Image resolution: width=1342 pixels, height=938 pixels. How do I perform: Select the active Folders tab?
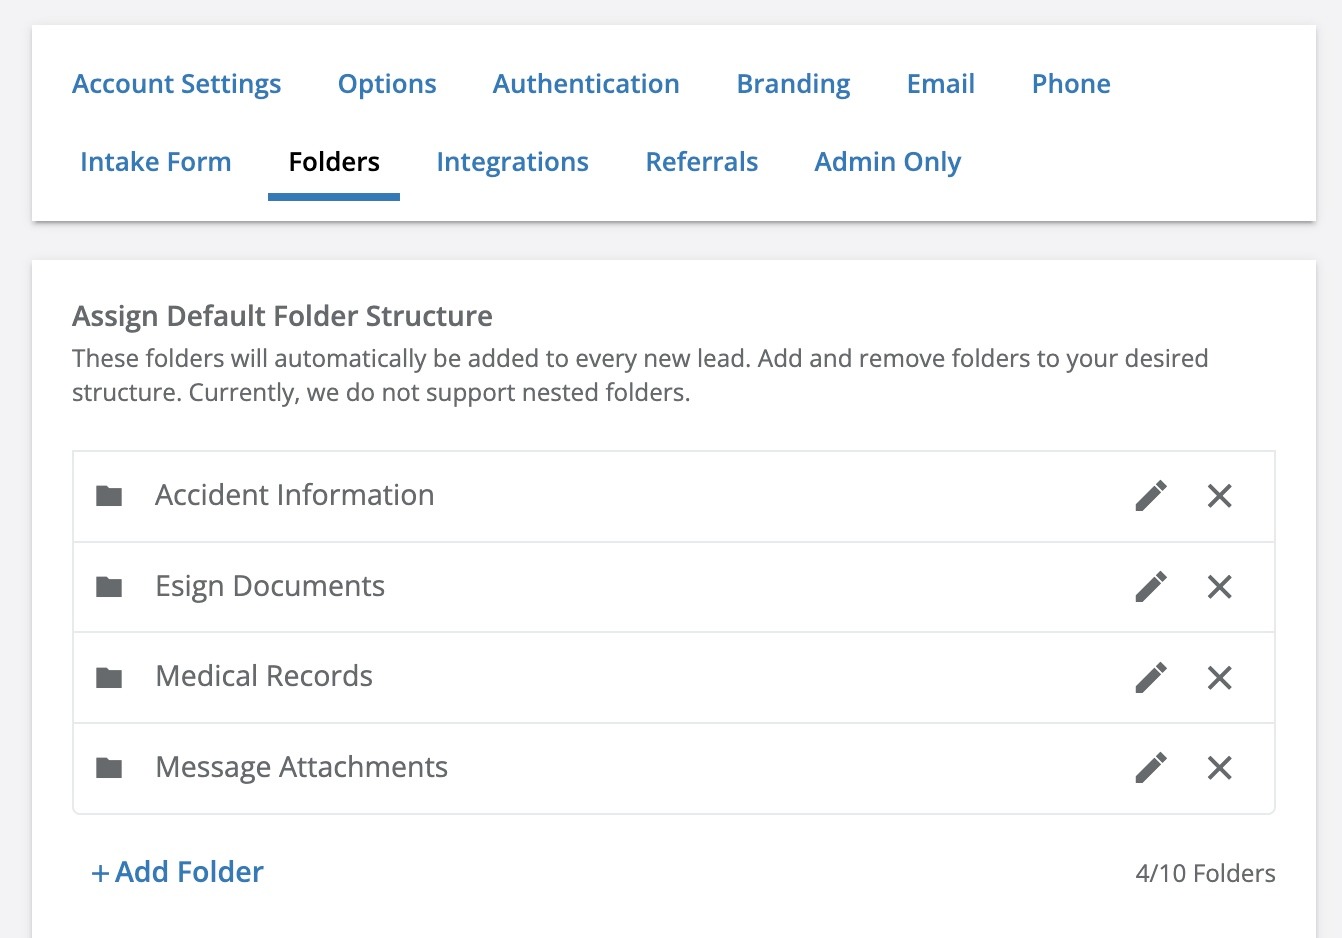[x=334, y=162]
